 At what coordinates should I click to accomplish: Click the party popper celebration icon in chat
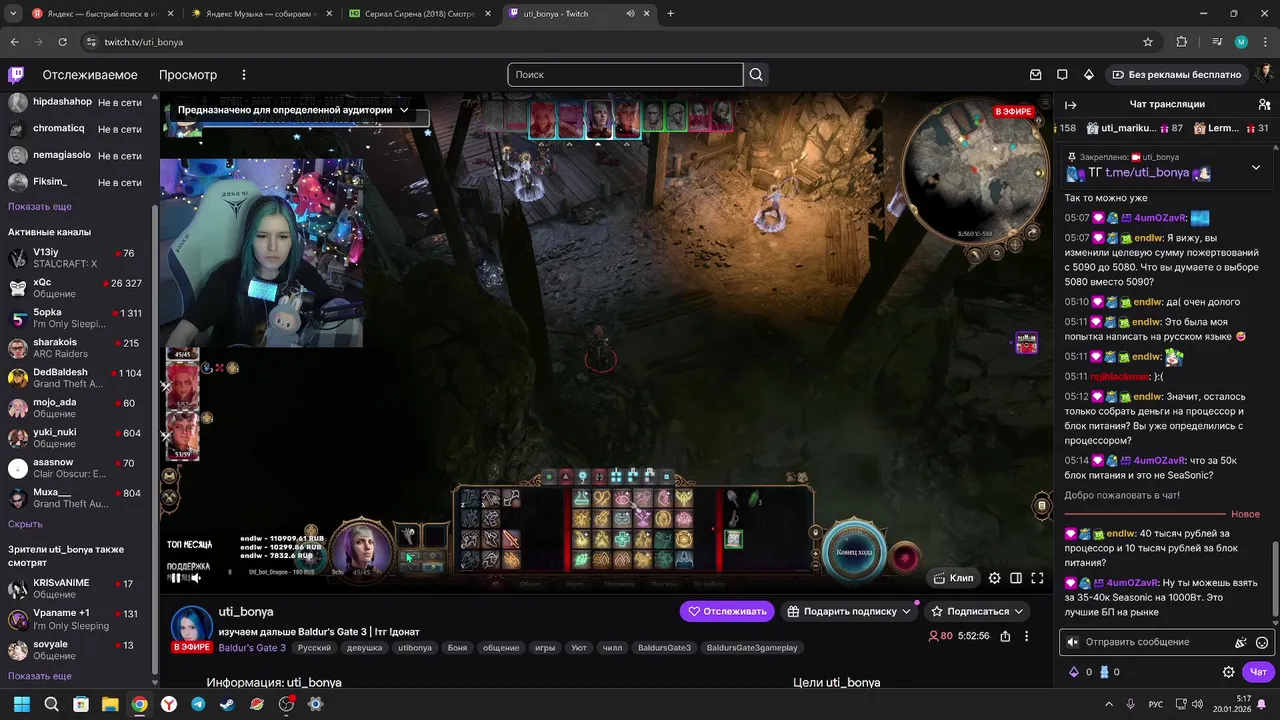(x=1240, y=643)
